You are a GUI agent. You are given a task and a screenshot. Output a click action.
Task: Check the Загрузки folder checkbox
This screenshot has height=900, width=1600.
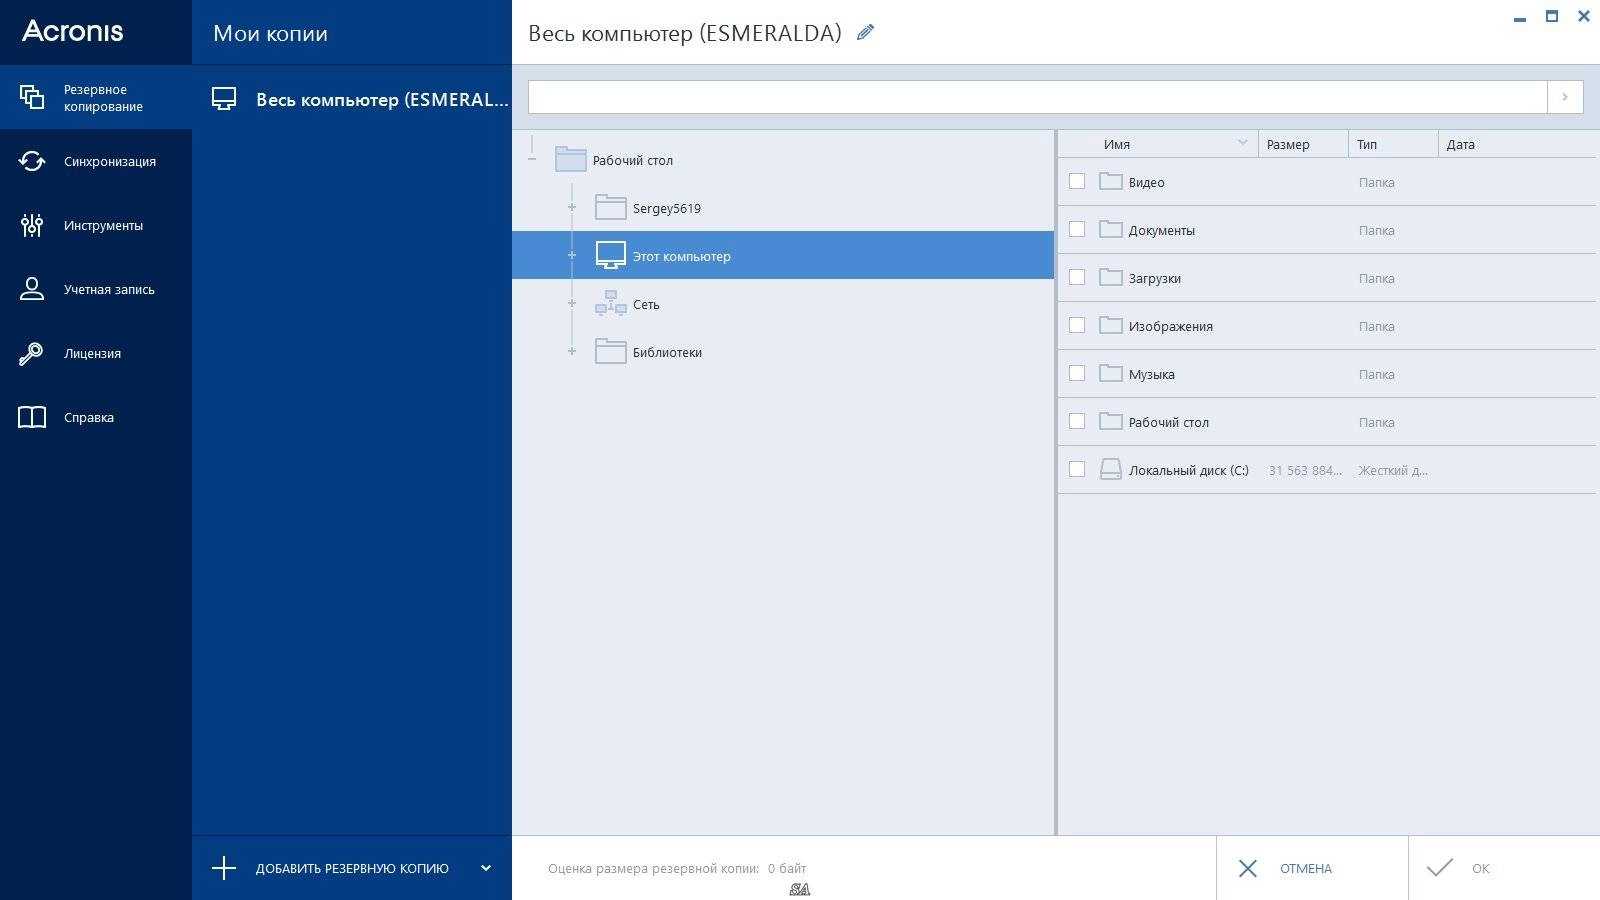coord(1077,277)
